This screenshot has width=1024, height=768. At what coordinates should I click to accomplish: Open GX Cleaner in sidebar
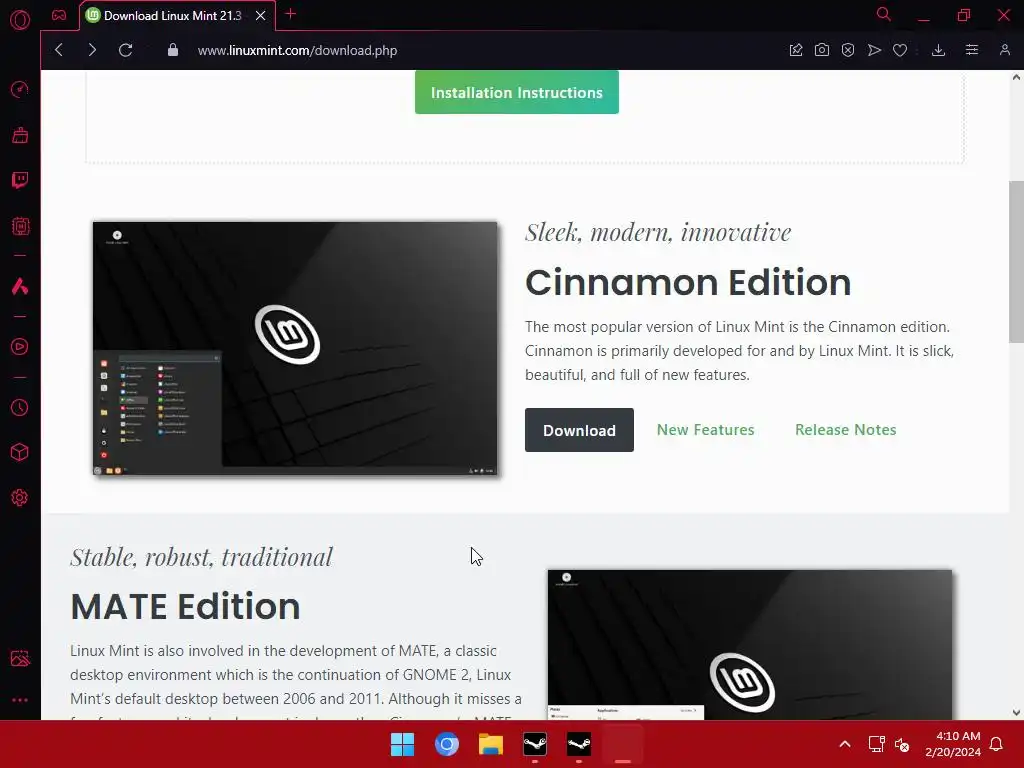(20, 135)
